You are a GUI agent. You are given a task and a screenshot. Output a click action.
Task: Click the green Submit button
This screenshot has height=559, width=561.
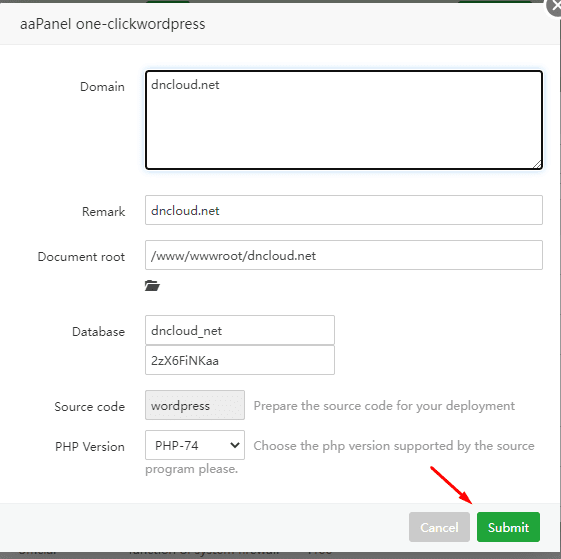[508, 527]
